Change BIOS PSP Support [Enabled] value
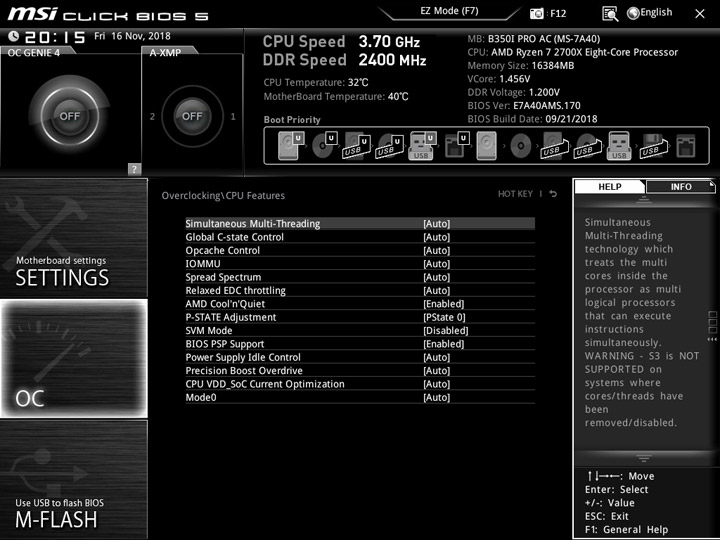Viewport: 720px width, 540px height. coord(444,343)
